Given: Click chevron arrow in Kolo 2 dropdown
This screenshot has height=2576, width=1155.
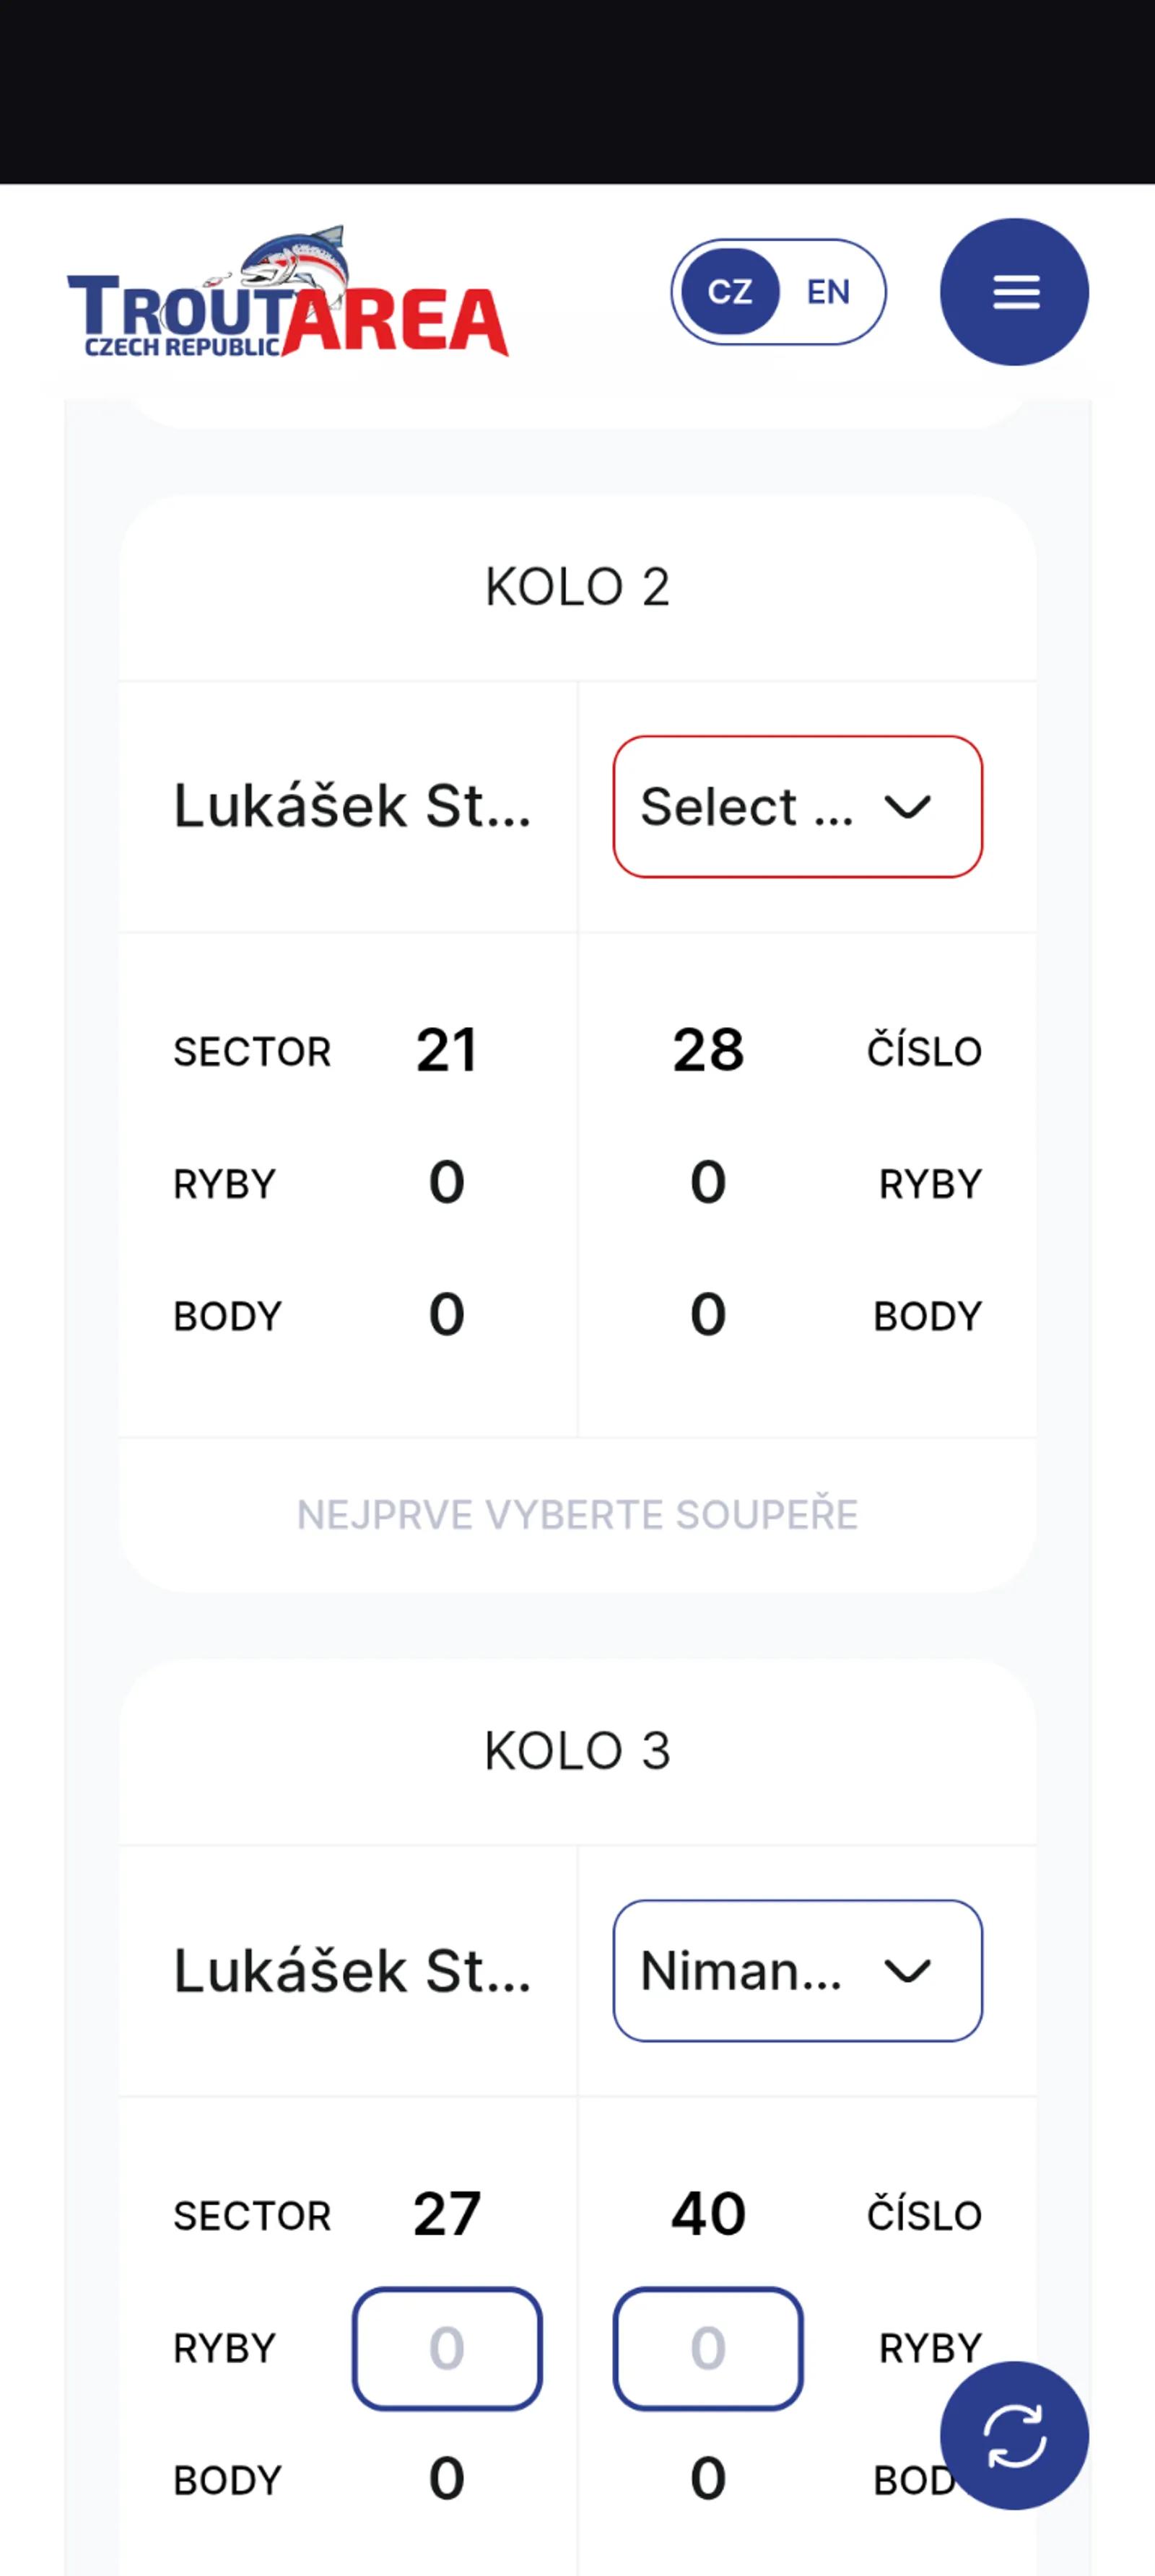Looking at the screenshot, I should click(908, 807).
